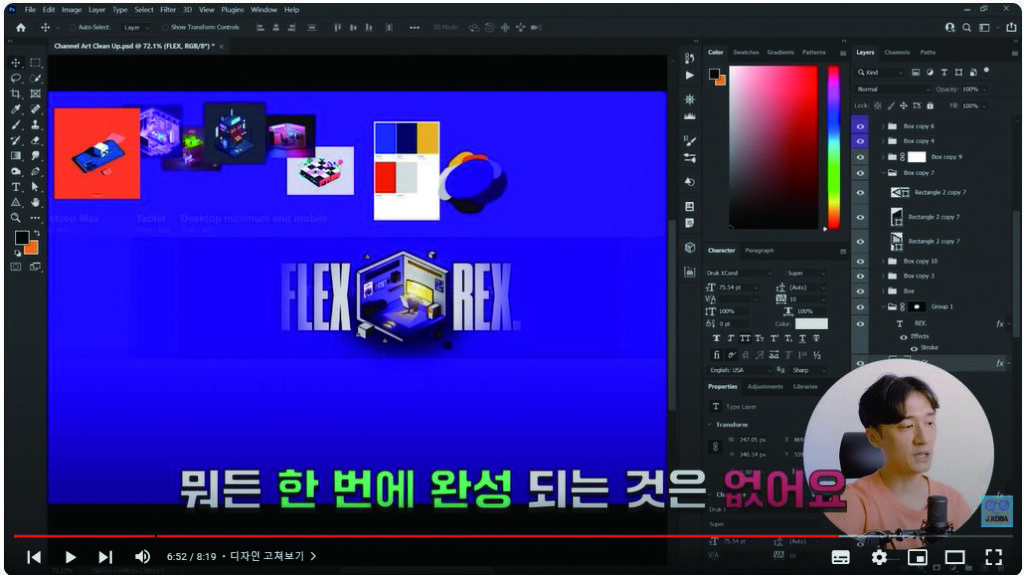Viewport: 1024px width, 575px height.
Task: Open the 3D cube panel icon
Action: 690,248
